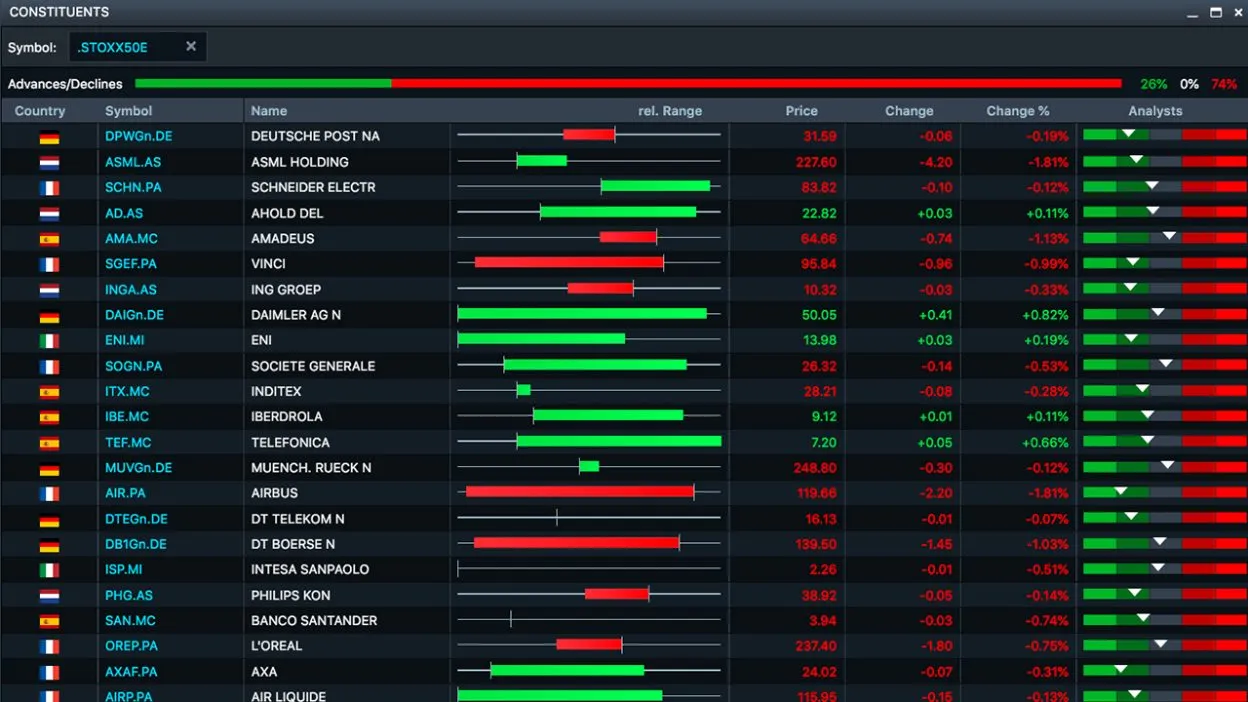The width and height of the screenshot is (1248, 702).
Task: Maximize the Constituents window
Action: (1216, 12)
